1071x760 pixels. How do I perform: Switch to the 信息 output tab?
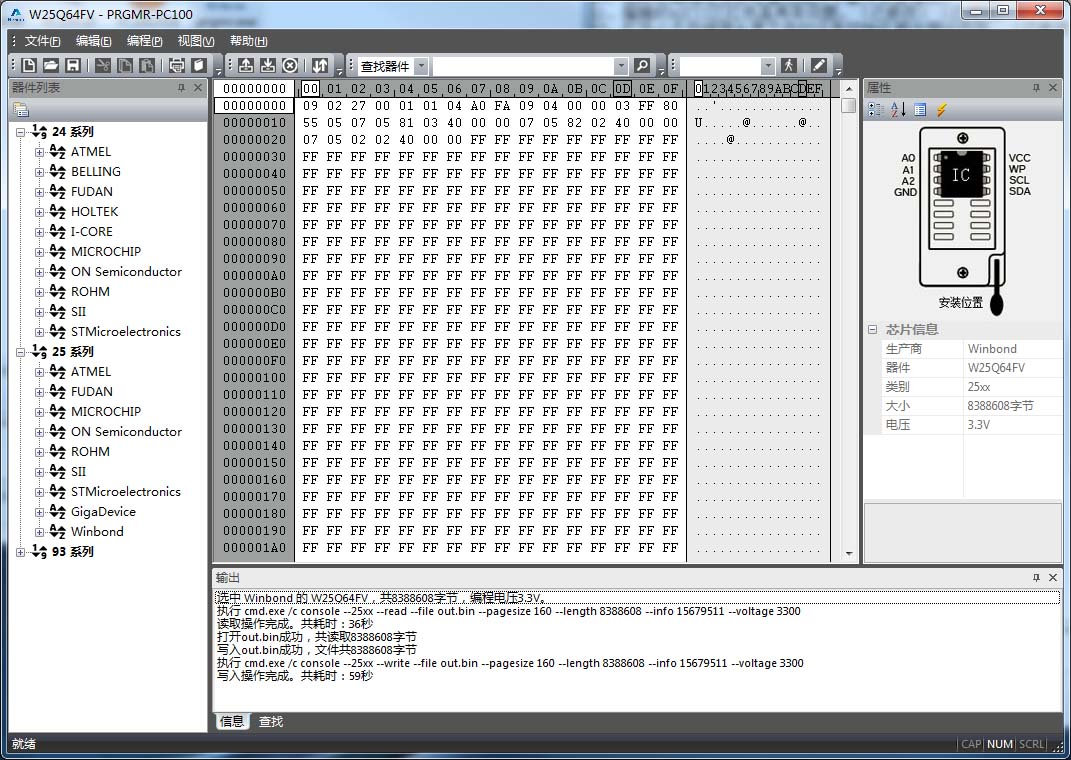[232, 722]
